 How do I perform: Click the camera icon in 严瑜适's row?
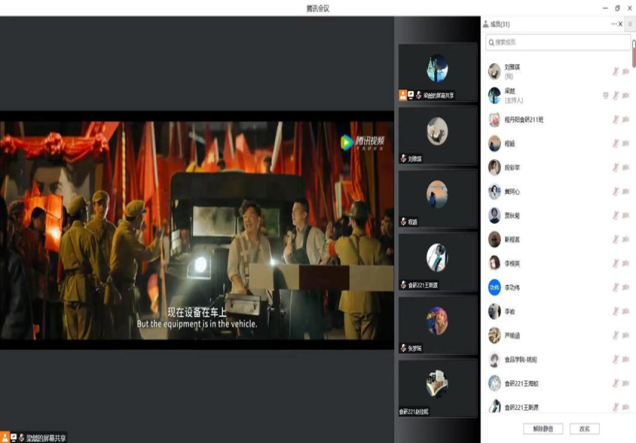pyautogui.click(x=626, y=335)
